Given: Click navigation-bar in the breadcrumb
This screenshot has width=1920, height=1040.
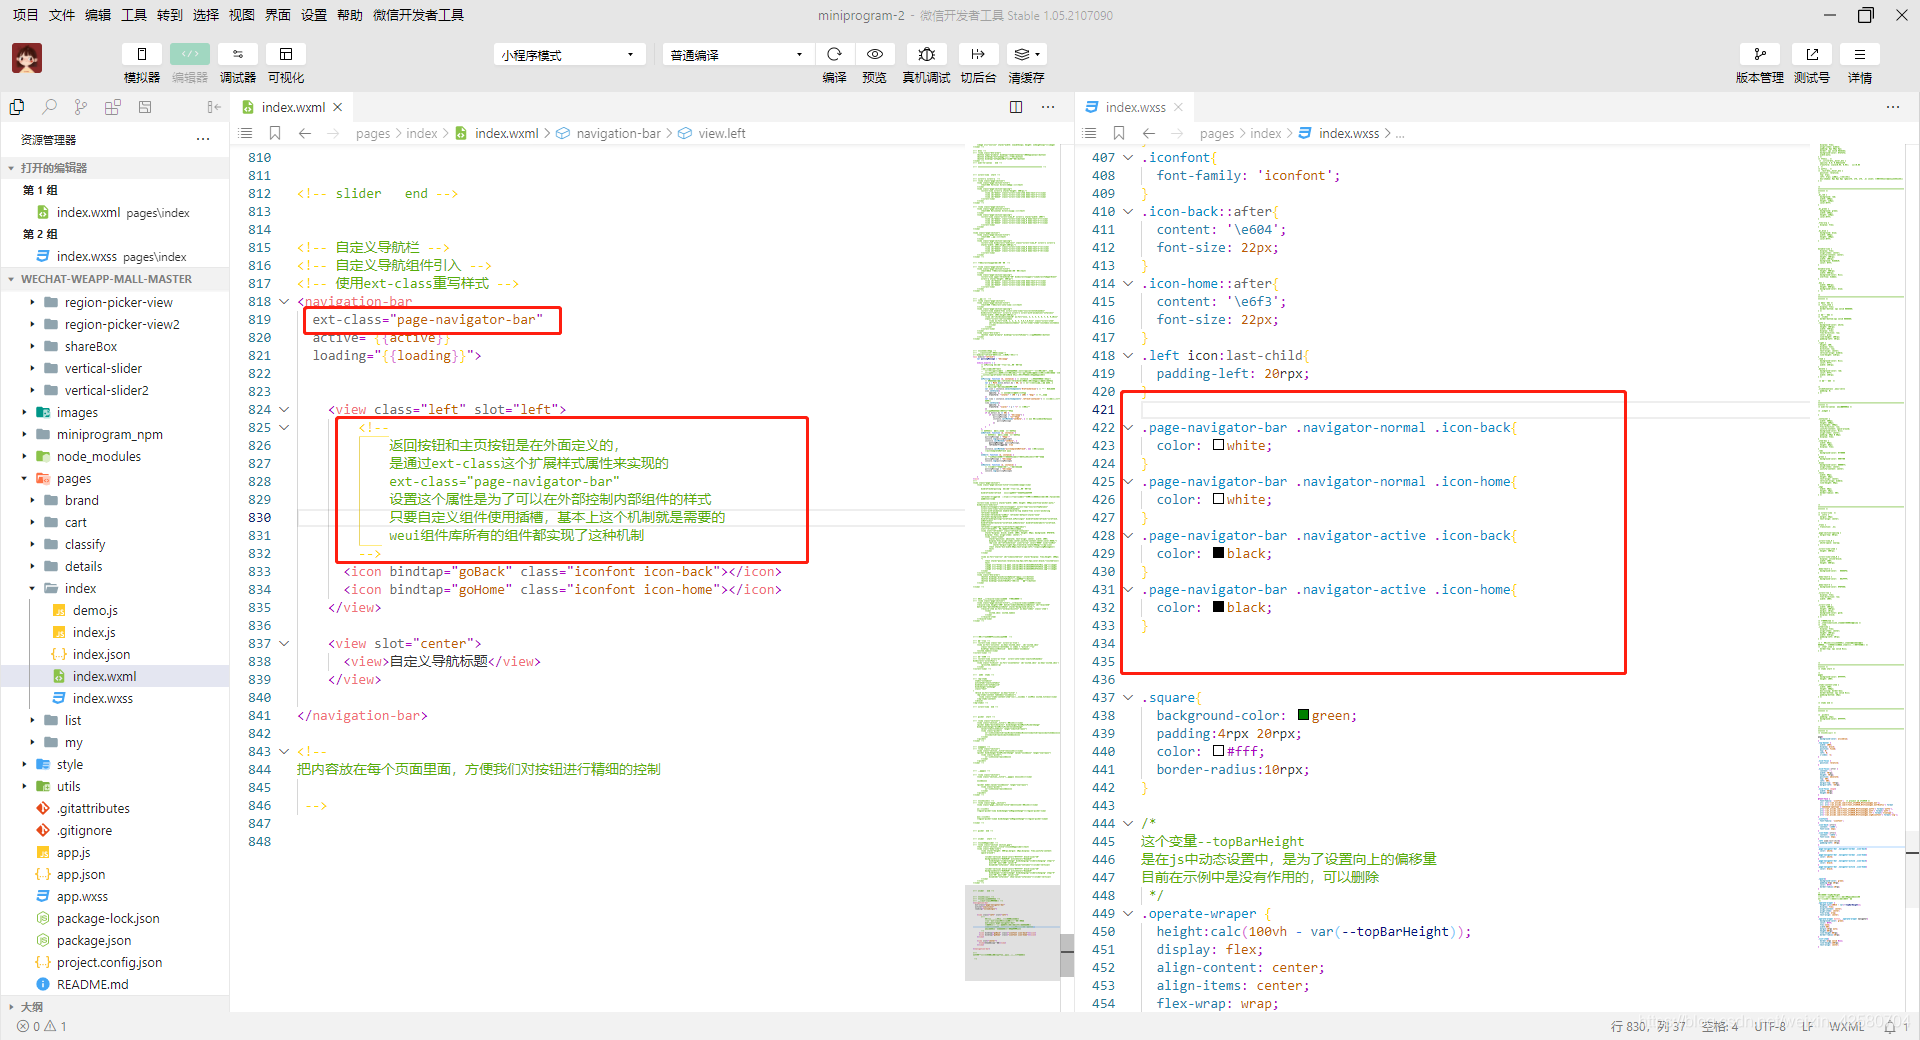Looking at the screenshot, I should tap(618, 133).
